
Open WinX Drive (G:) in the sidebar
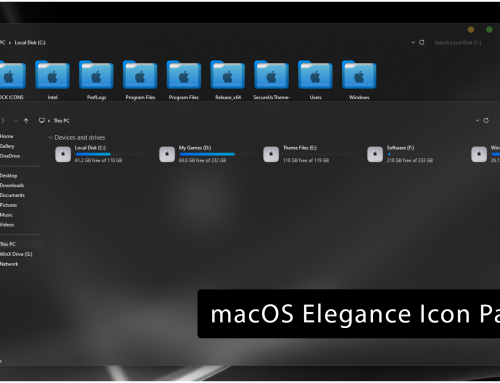point(16,254)
